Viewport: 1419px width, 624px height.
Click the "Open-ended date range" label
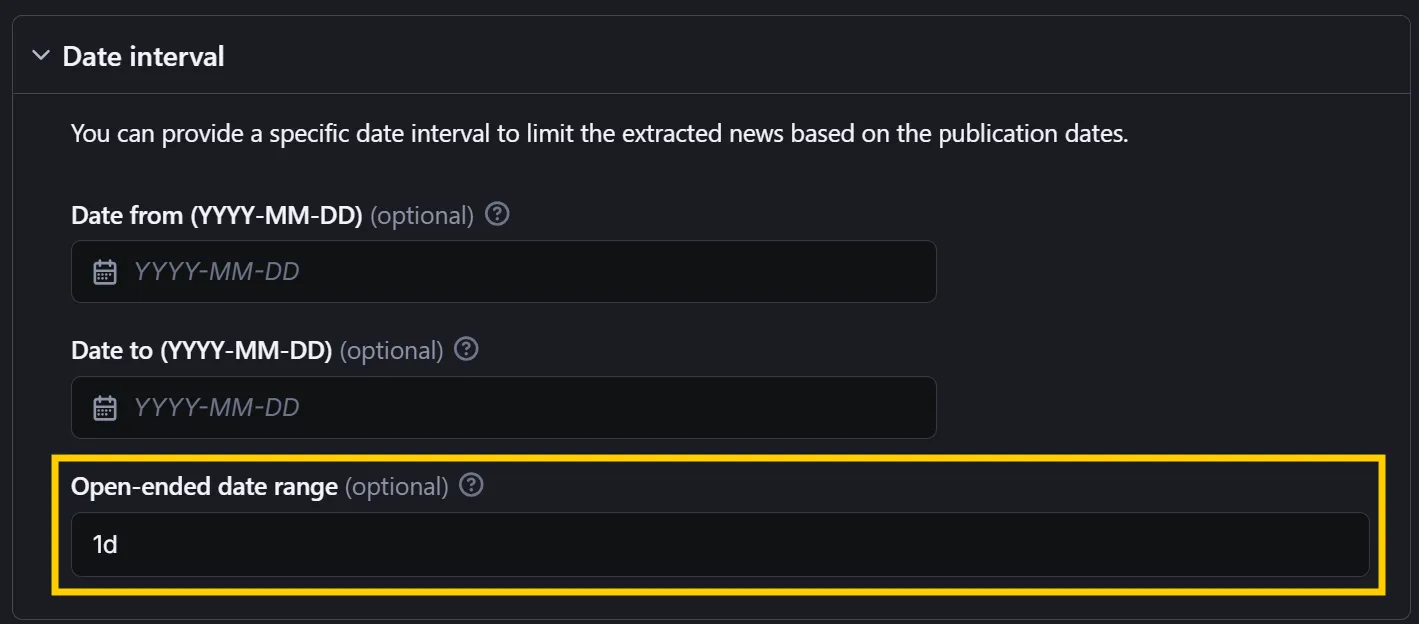pos(204,487)
